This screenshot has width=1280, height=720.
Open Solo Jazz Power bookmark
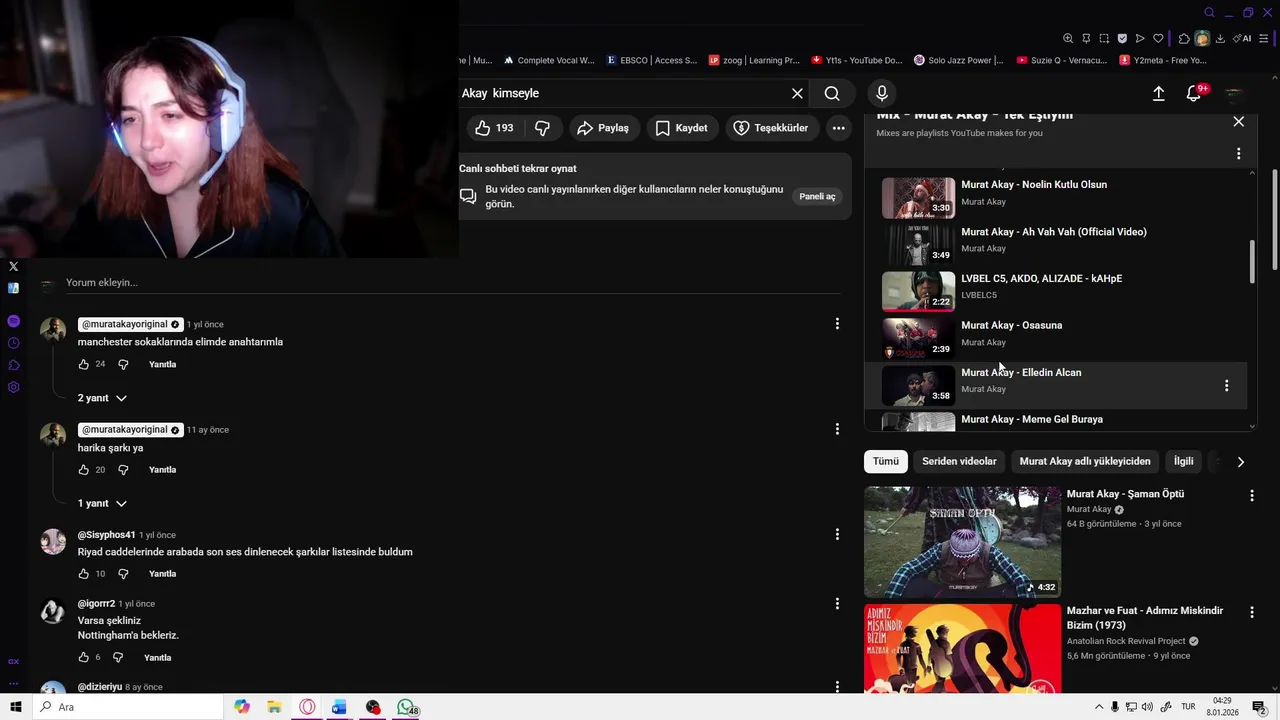[x=958, y=60]
